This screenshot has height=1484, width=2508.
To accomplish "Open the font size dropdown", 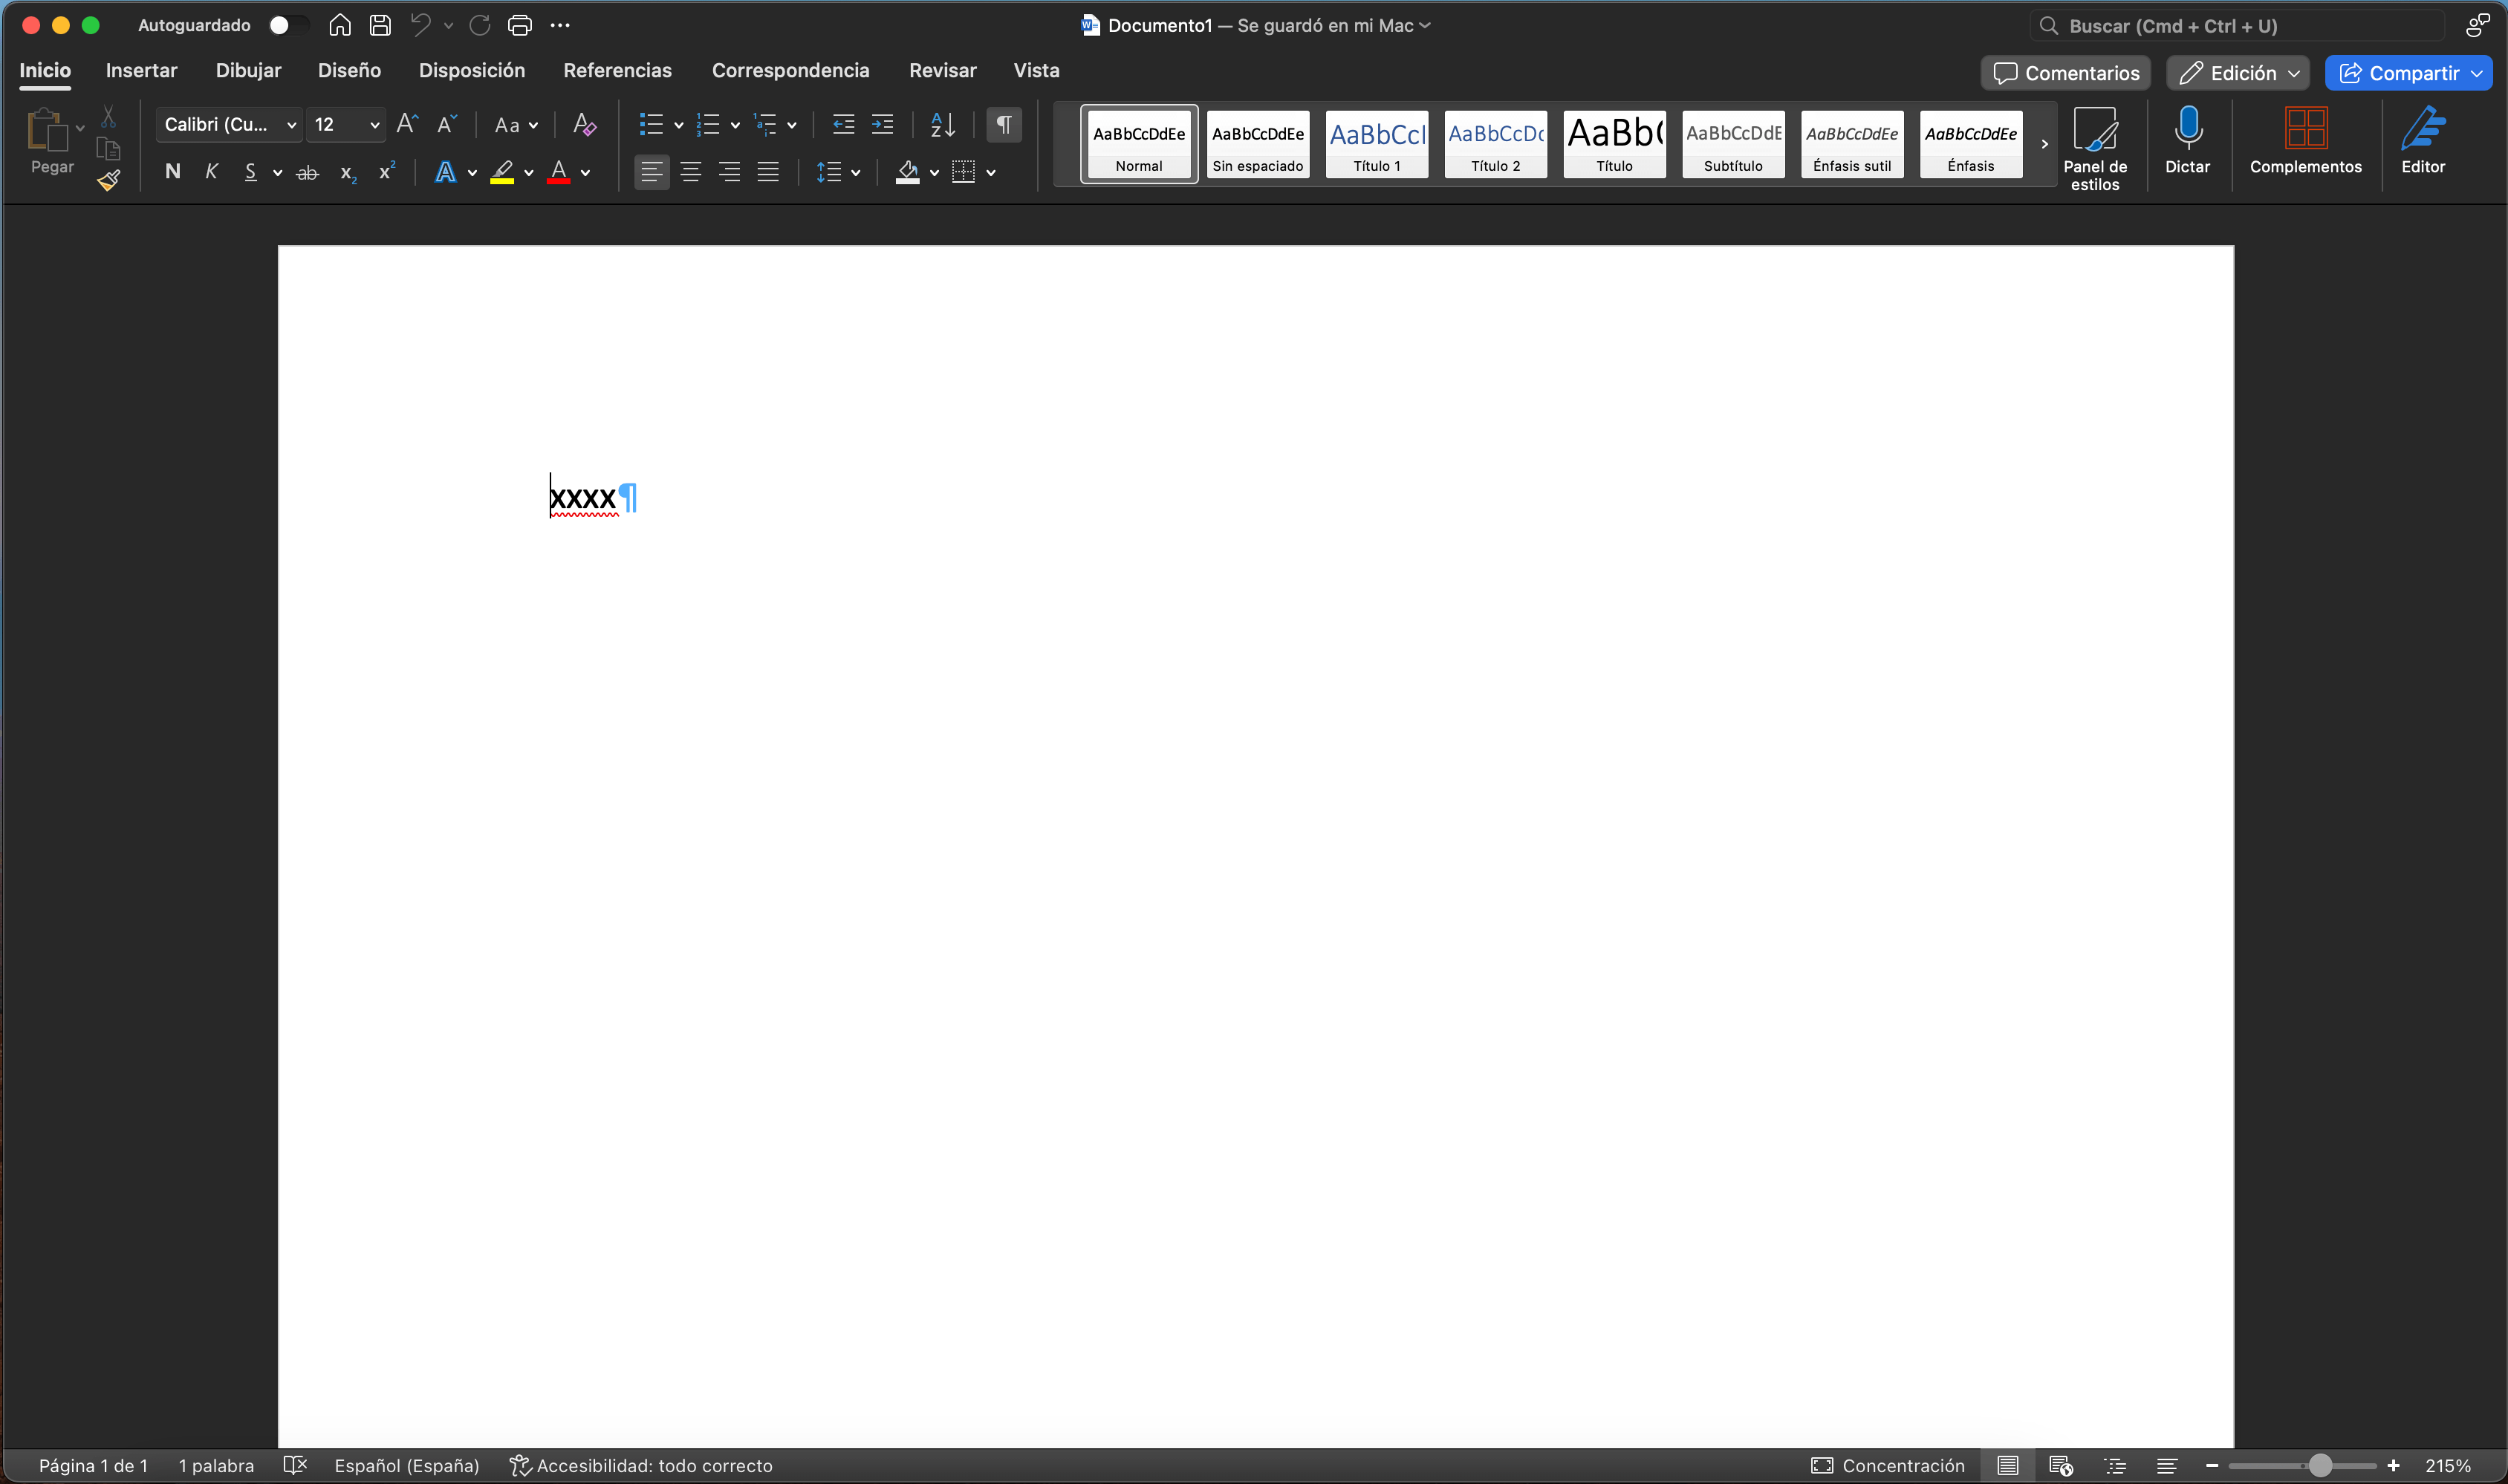I will (375, 125).
